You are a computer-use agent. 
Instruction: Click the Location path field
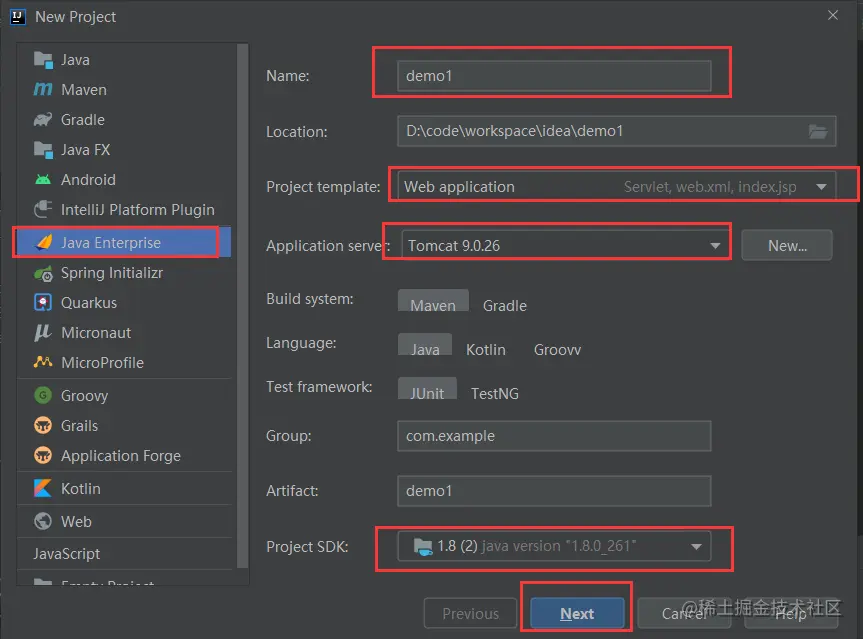tap(616, 131)
